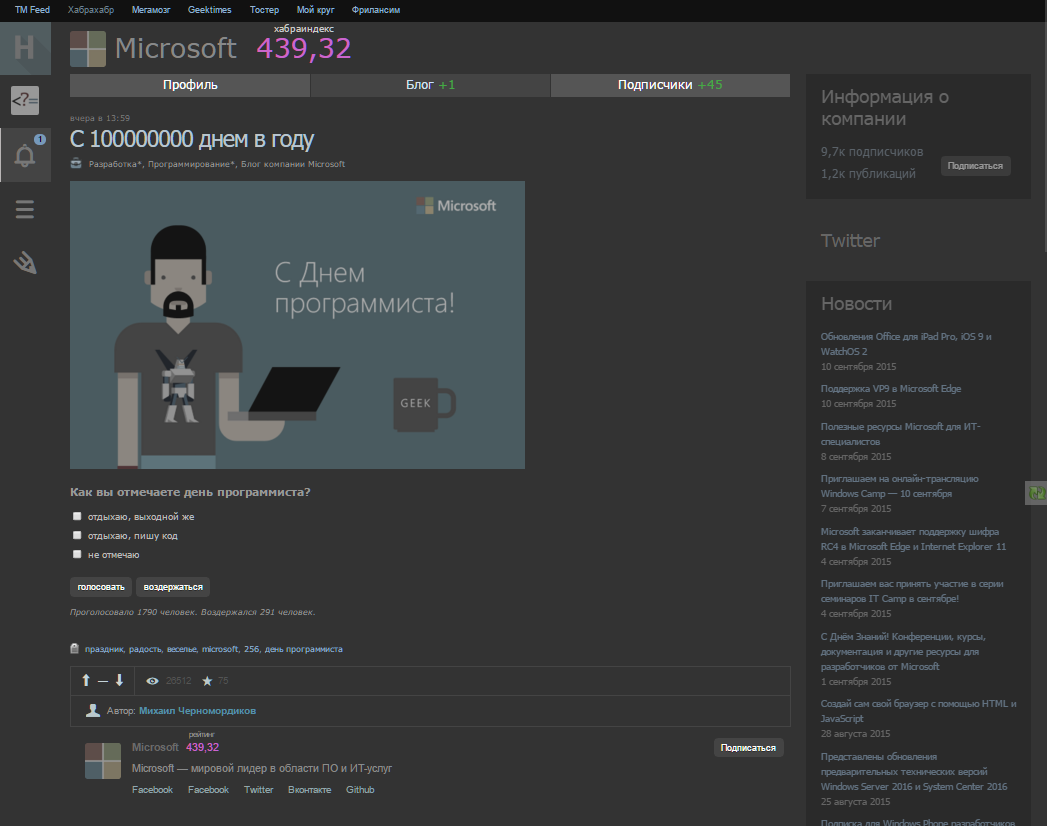Click the tag icon before the post tags
1047x826 pixels.
tap(75, 648)
